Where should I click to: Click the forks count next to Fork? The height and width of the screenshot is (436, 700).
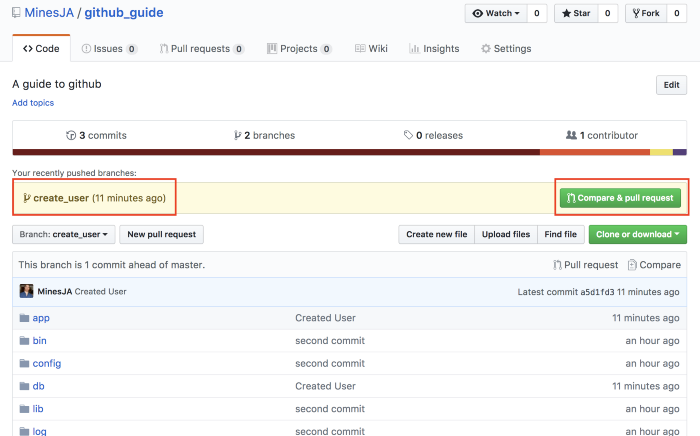pos(677,13)
